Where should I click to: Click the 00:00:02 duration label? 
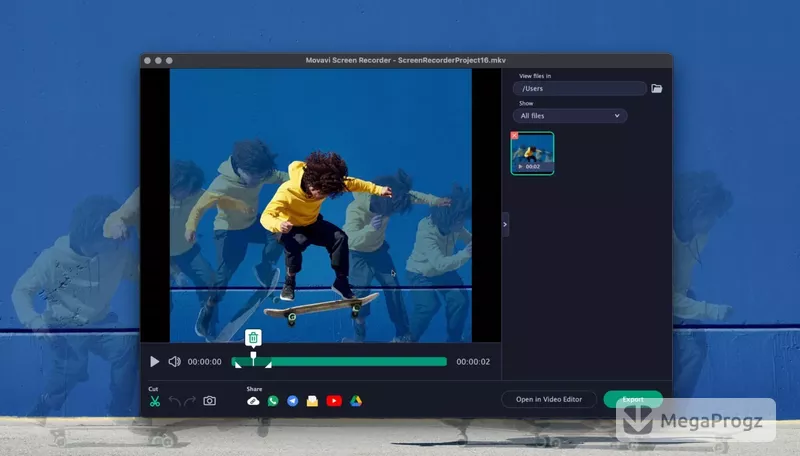tap(473, 362)
